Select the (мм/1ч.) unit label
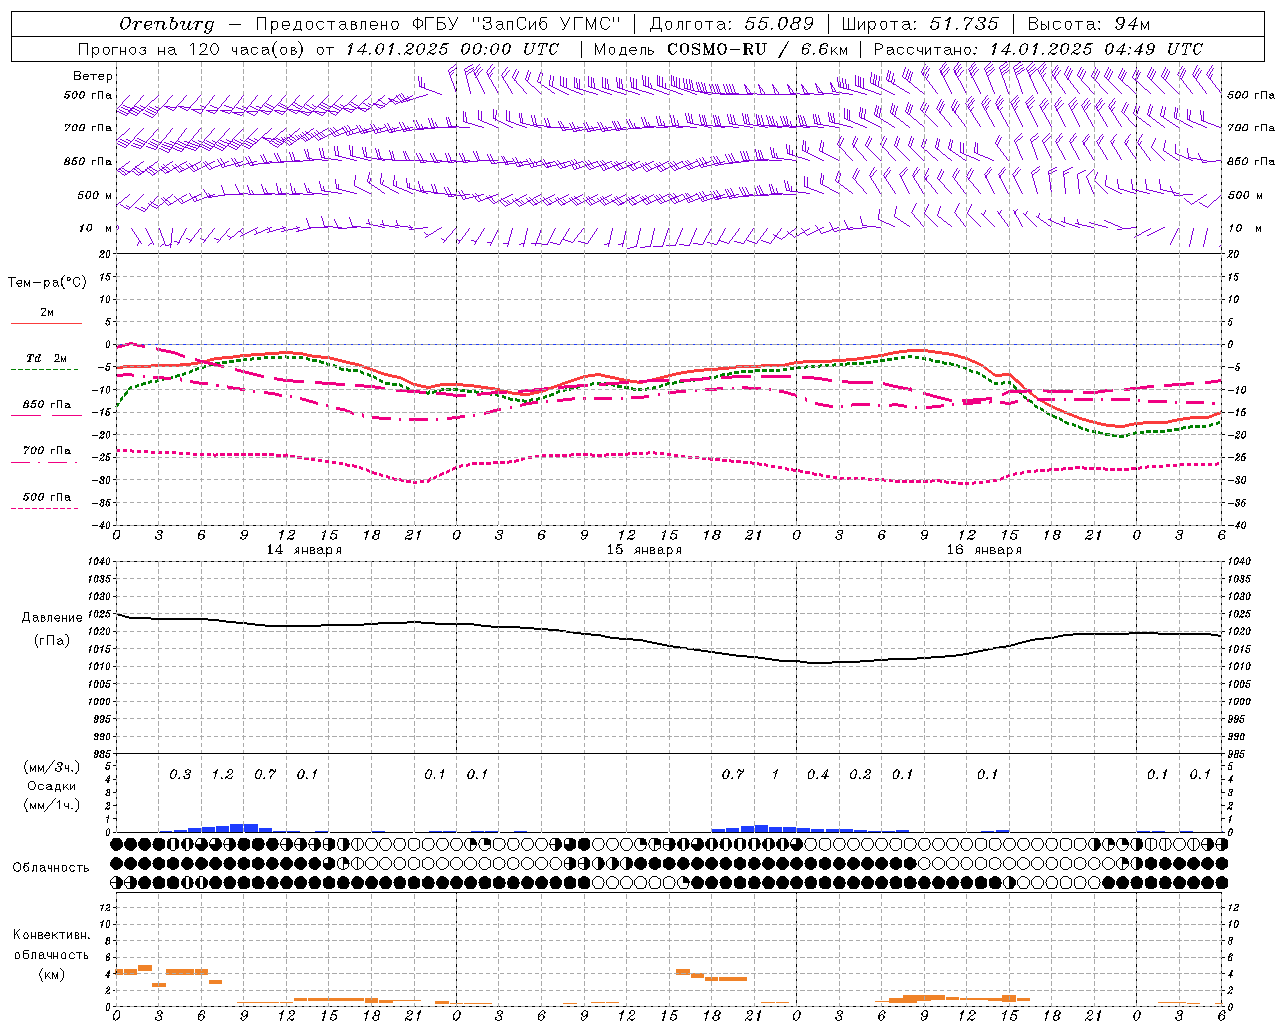1280x1024 pixels. click(x=52, y=805)
